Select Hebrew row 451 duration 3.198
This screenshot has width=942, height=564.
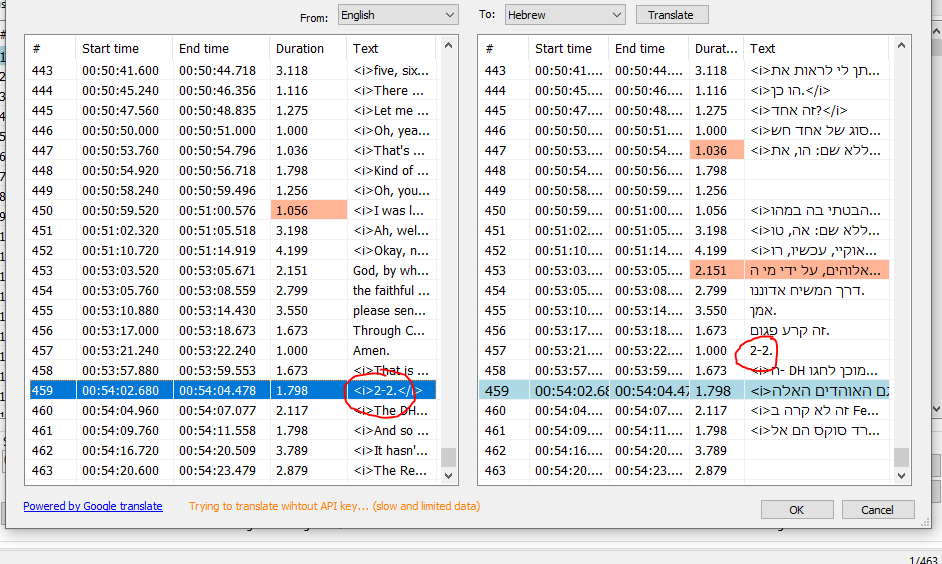711,231
